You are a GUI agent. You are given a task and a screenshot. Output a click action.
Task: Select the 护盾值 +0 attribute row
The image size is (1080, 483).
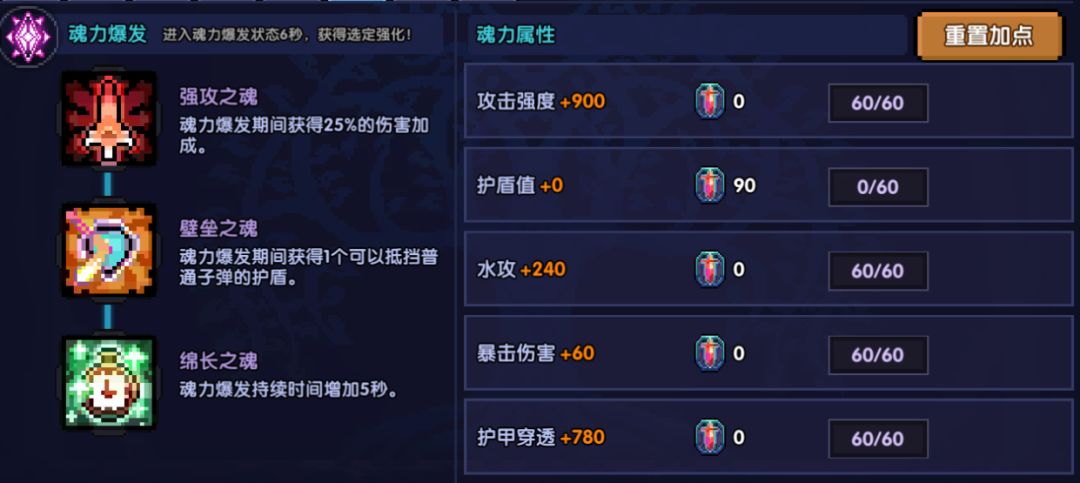(521, 186)
